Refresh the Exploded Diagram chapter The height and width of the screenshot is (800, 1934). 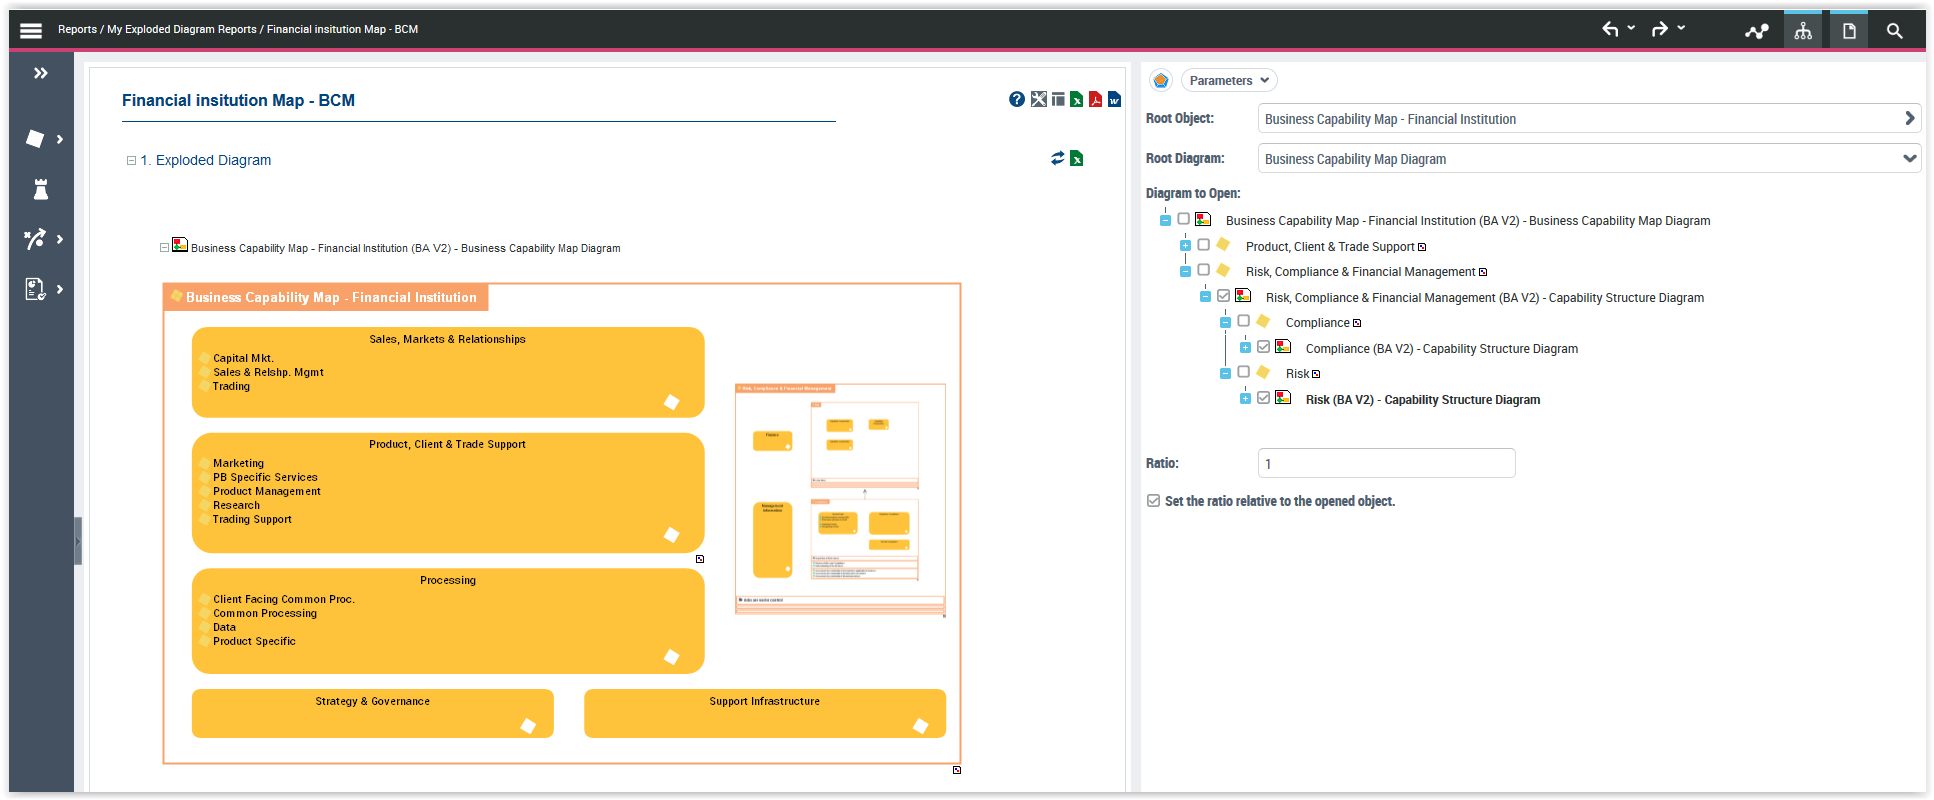pos(1057,158)
